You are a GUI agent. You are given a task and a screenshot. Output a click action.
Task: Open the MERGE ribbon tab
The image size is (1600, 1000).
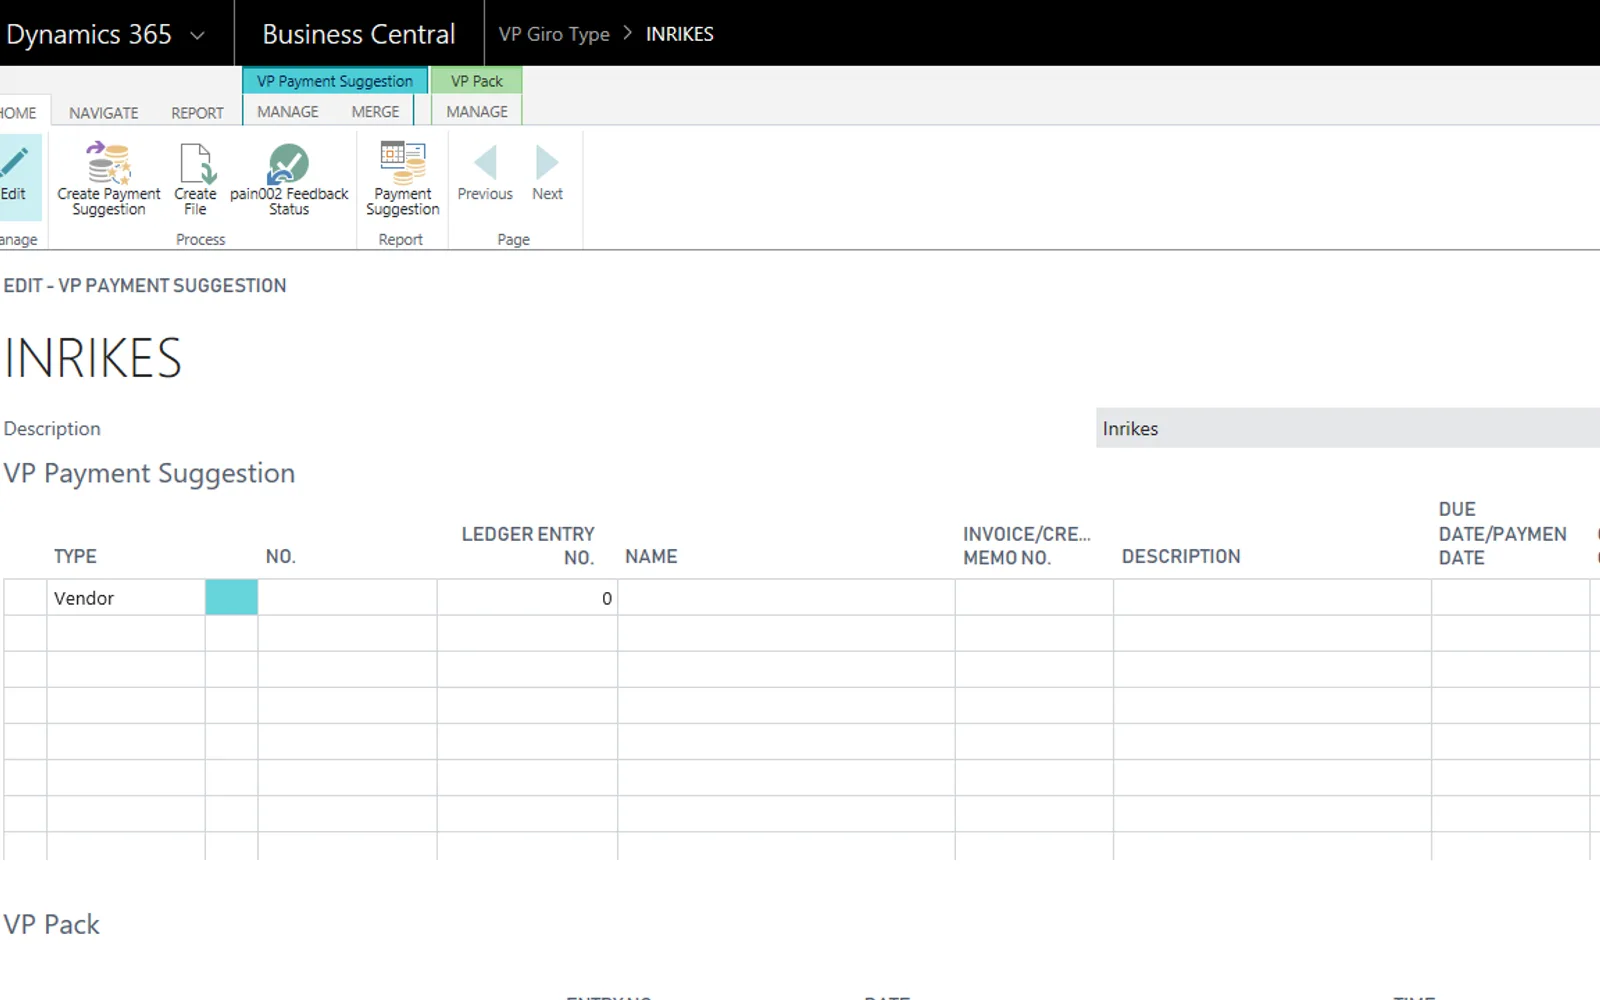375,112
